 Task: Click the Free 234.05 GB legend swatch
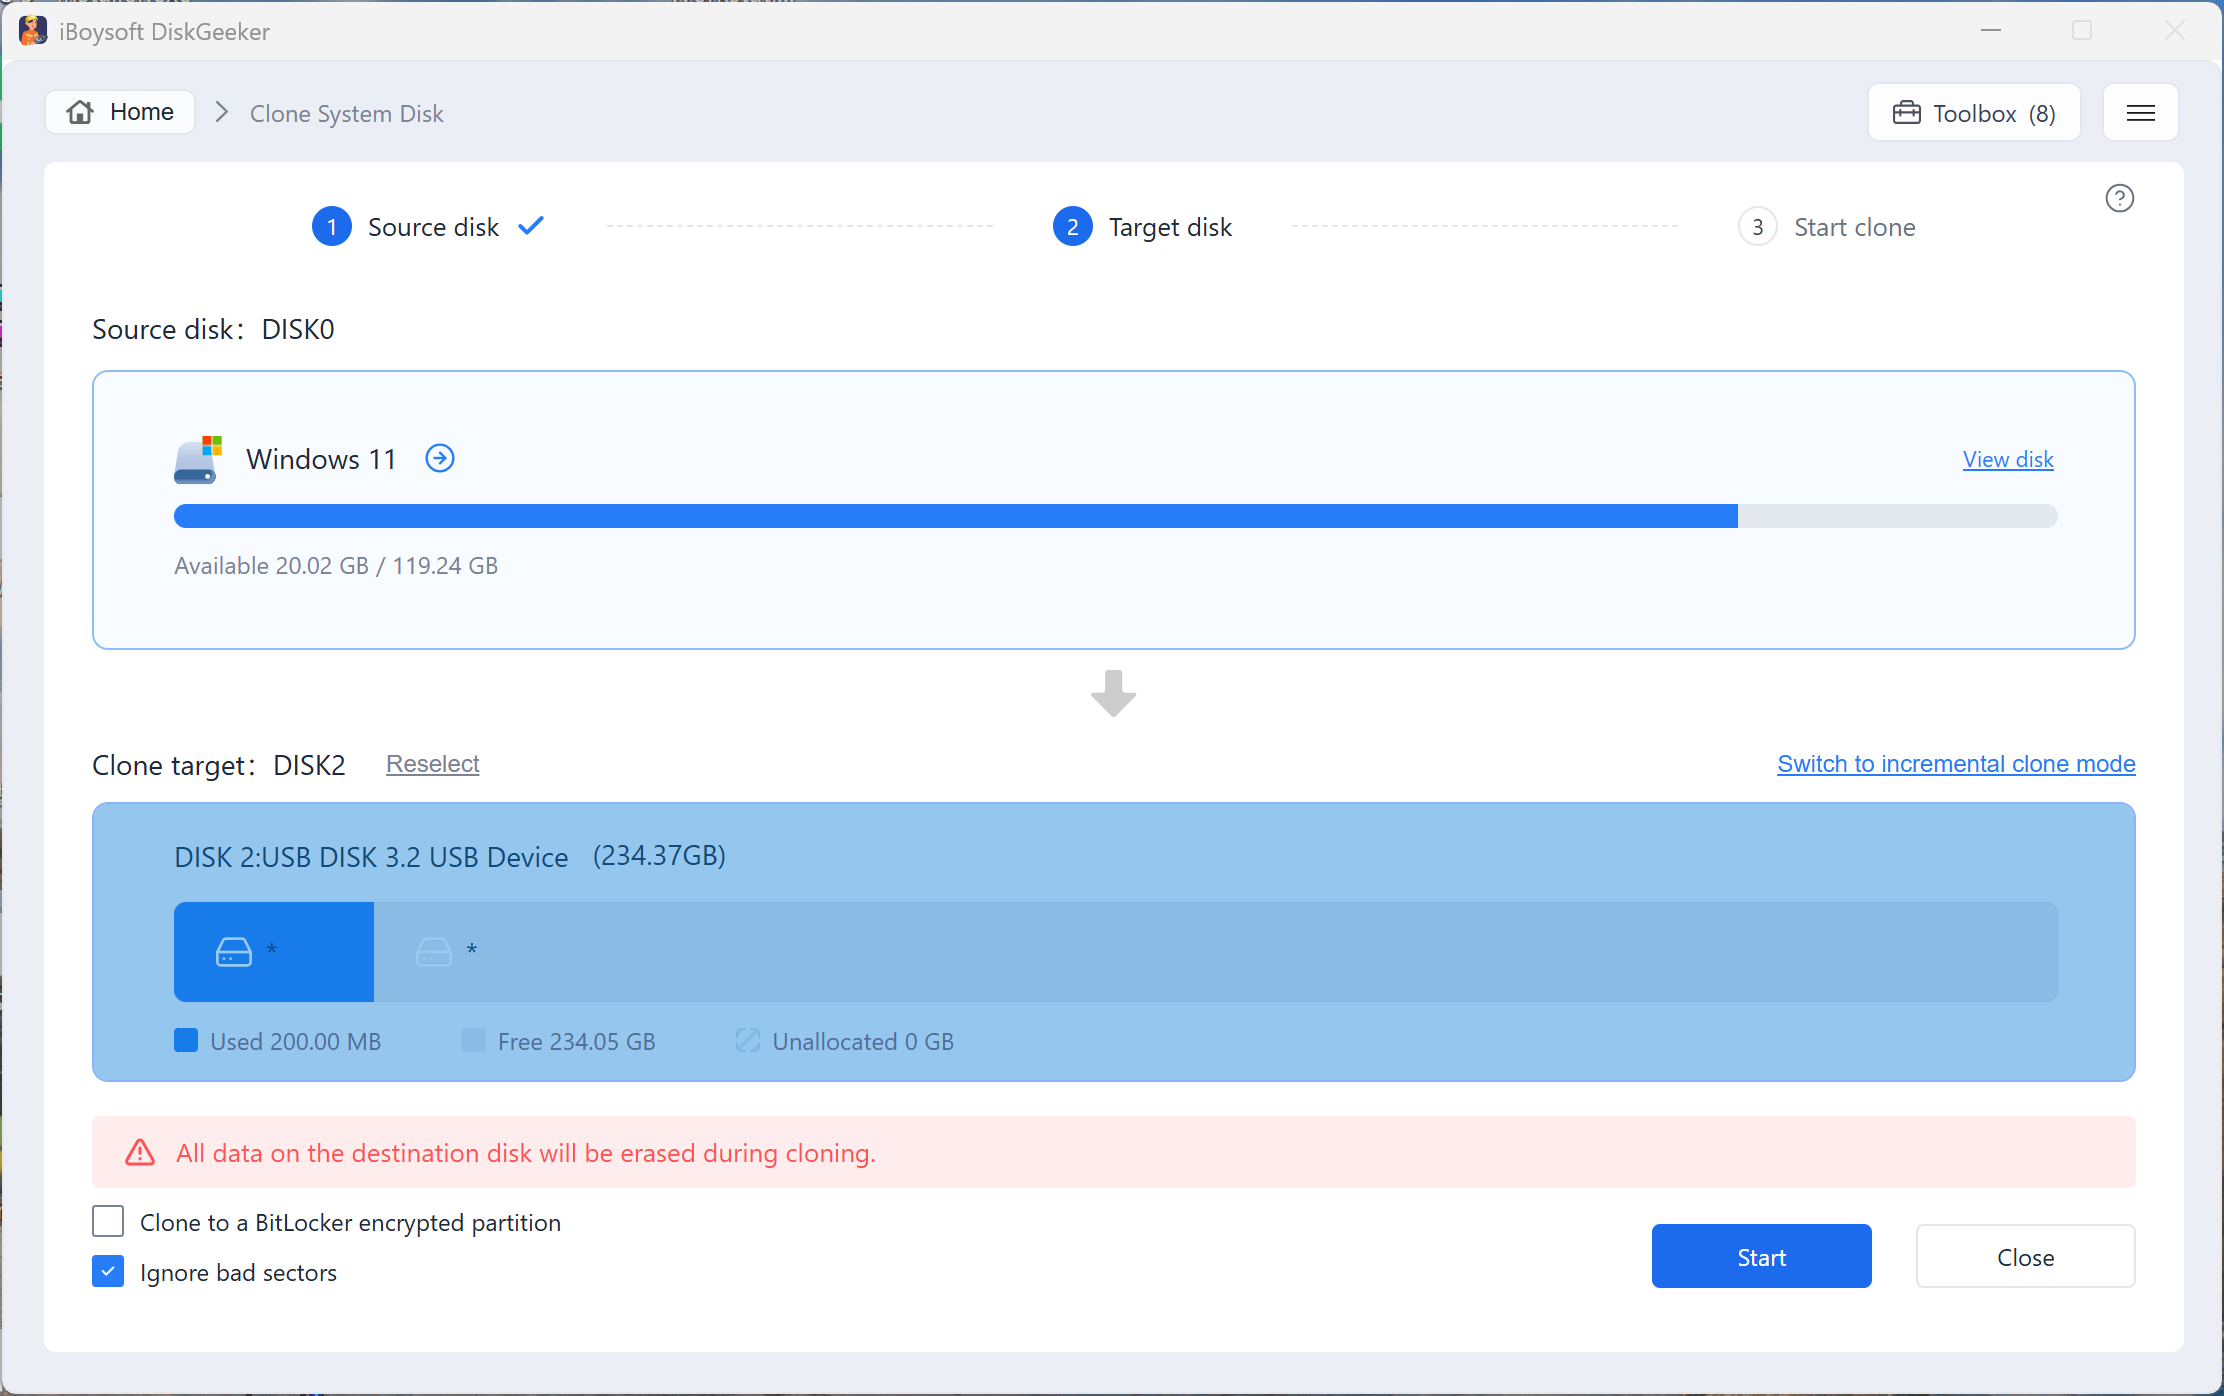pos(474,1041)
